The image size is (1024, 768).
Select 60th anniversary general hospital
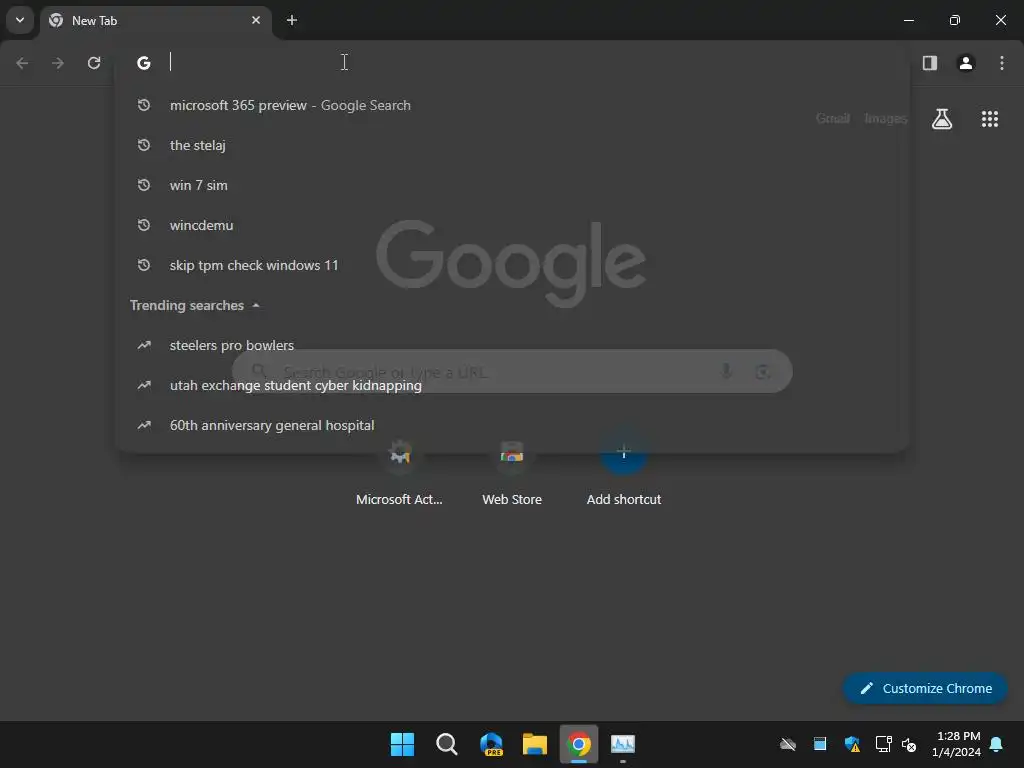[x=512, y=425]
